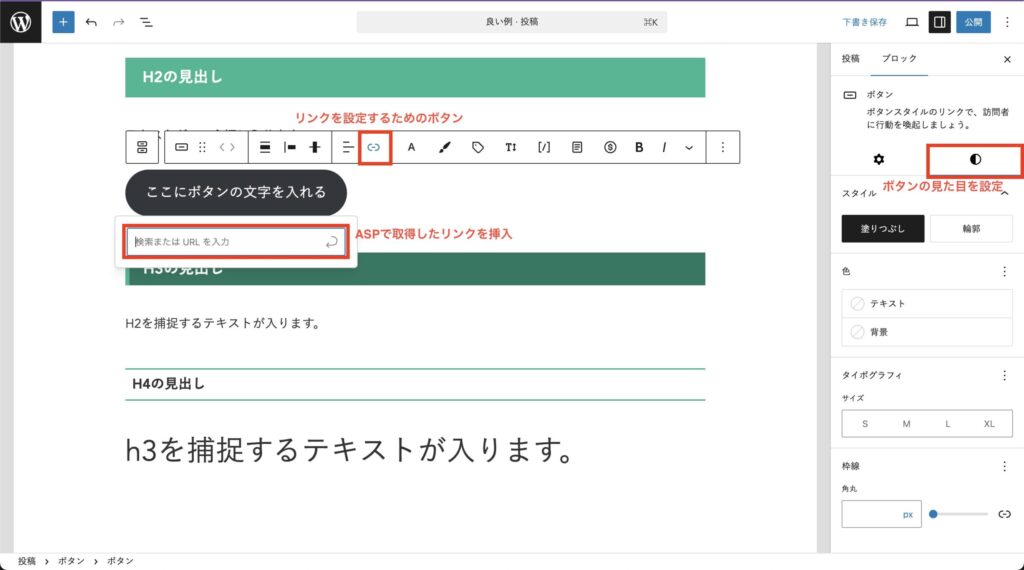Open the 背景 color picker

pyautogui.click(x=927, y=332)
